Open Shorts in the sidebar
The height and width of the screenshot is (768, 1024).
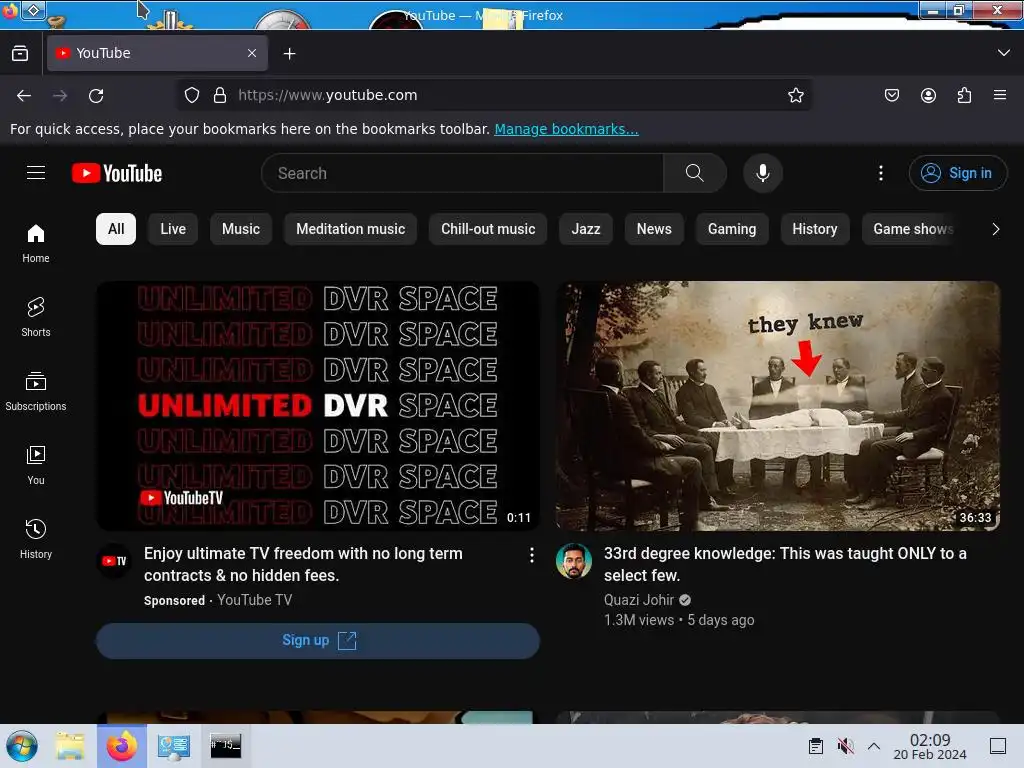point(36,317)
